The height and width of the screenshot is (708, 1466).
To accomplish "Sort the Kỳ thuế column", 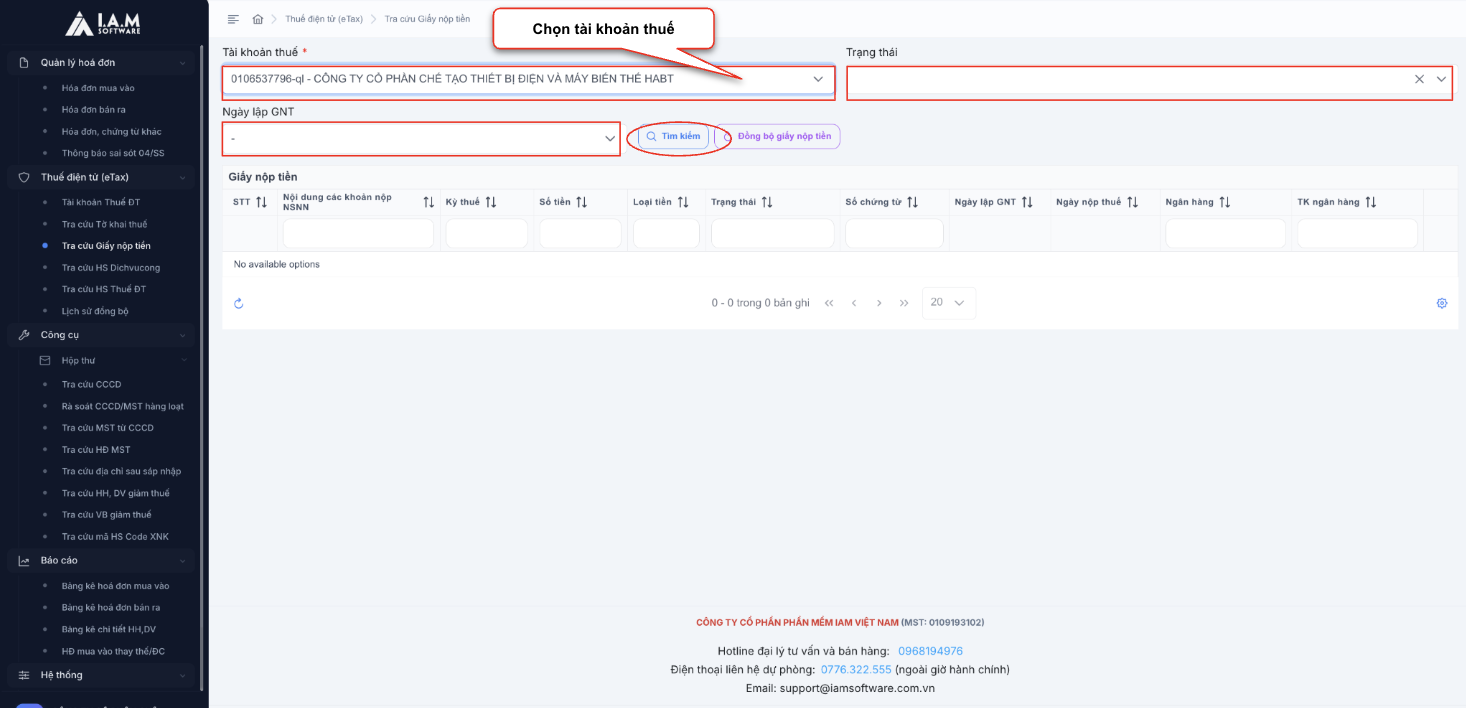I will [x=491, y=202].
